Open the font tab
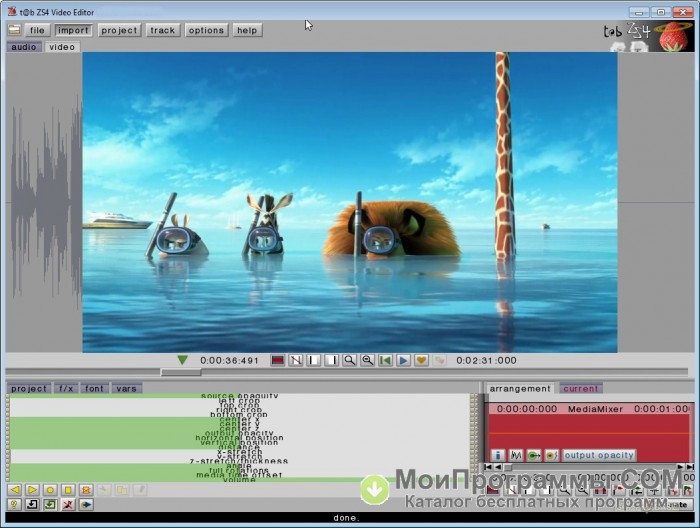This screenshot has height=528, width=700. tap(94, 388)
